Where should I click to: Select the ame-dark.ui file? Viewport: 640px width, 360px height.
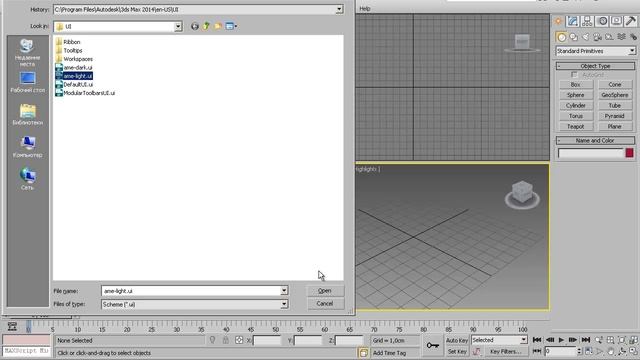click(74, 67)
